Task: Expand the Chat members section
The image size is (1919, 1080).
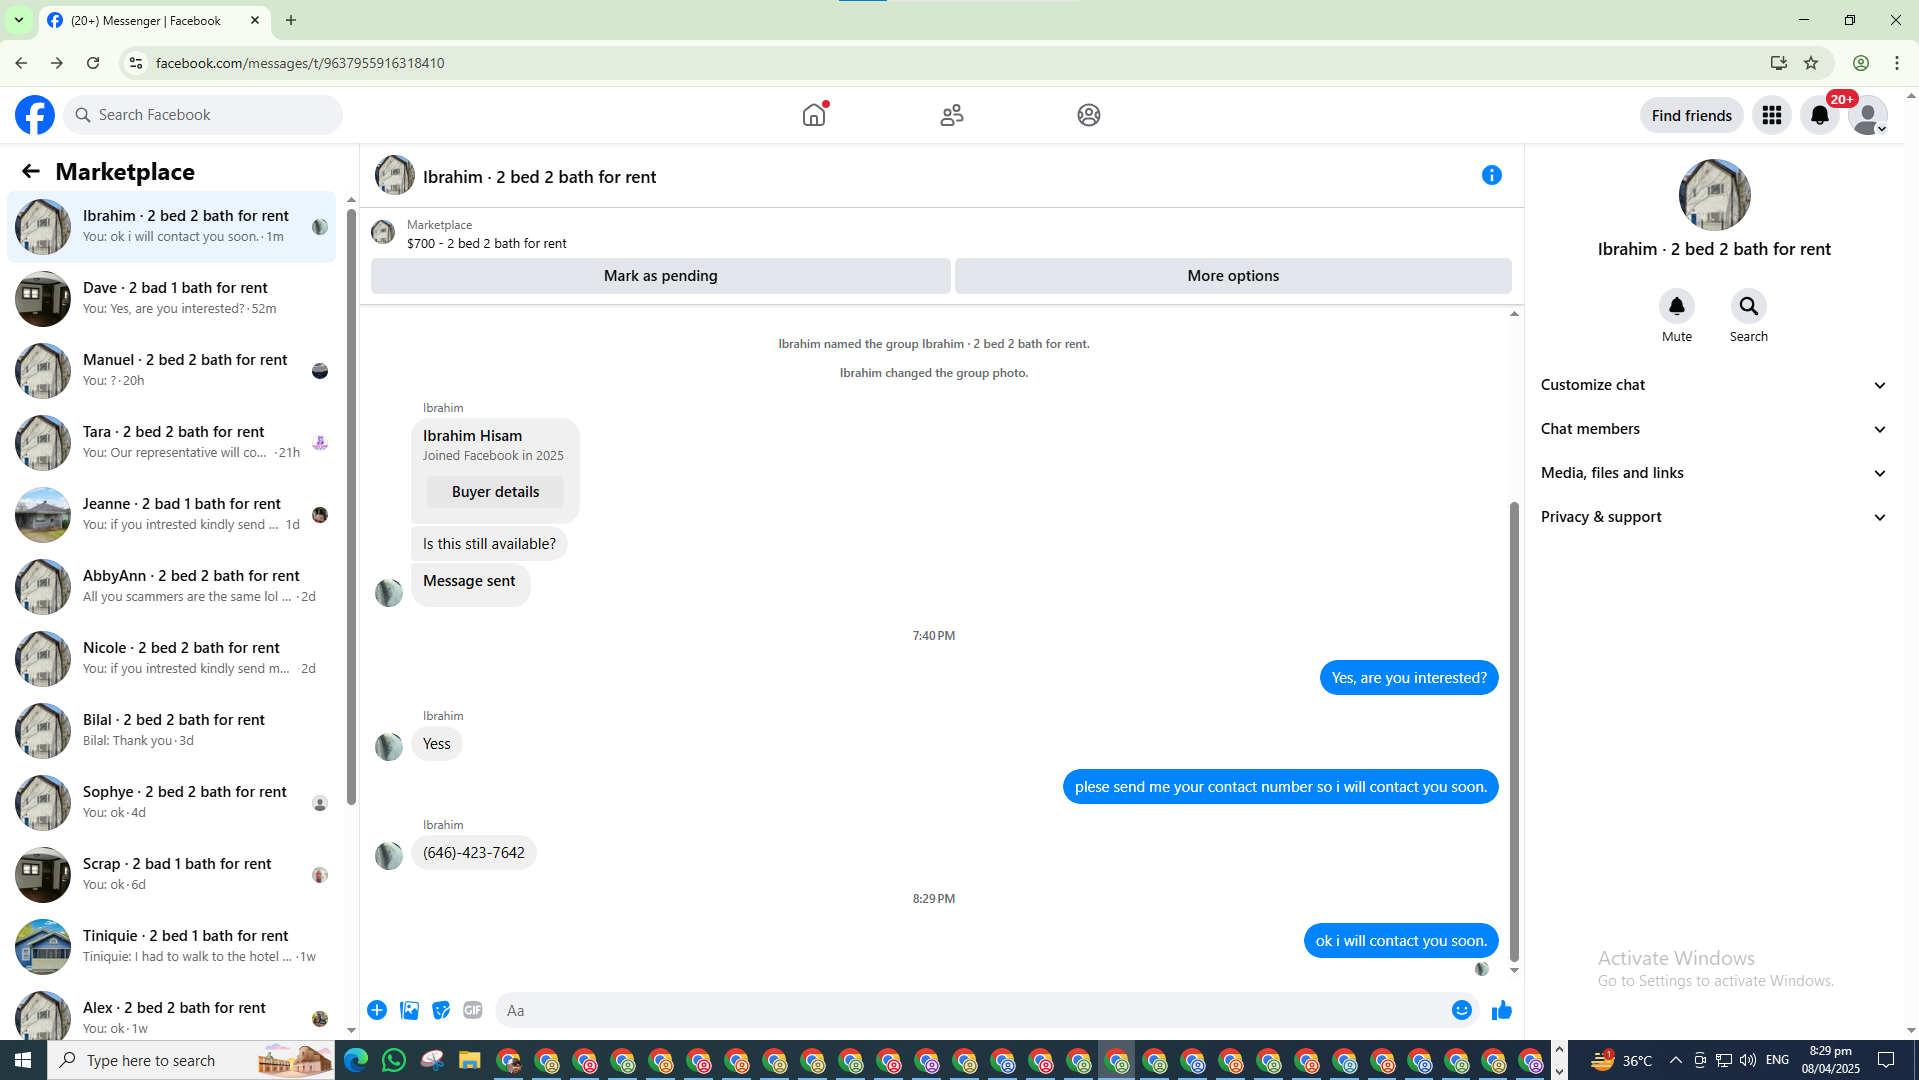Action: [1714, 429]
